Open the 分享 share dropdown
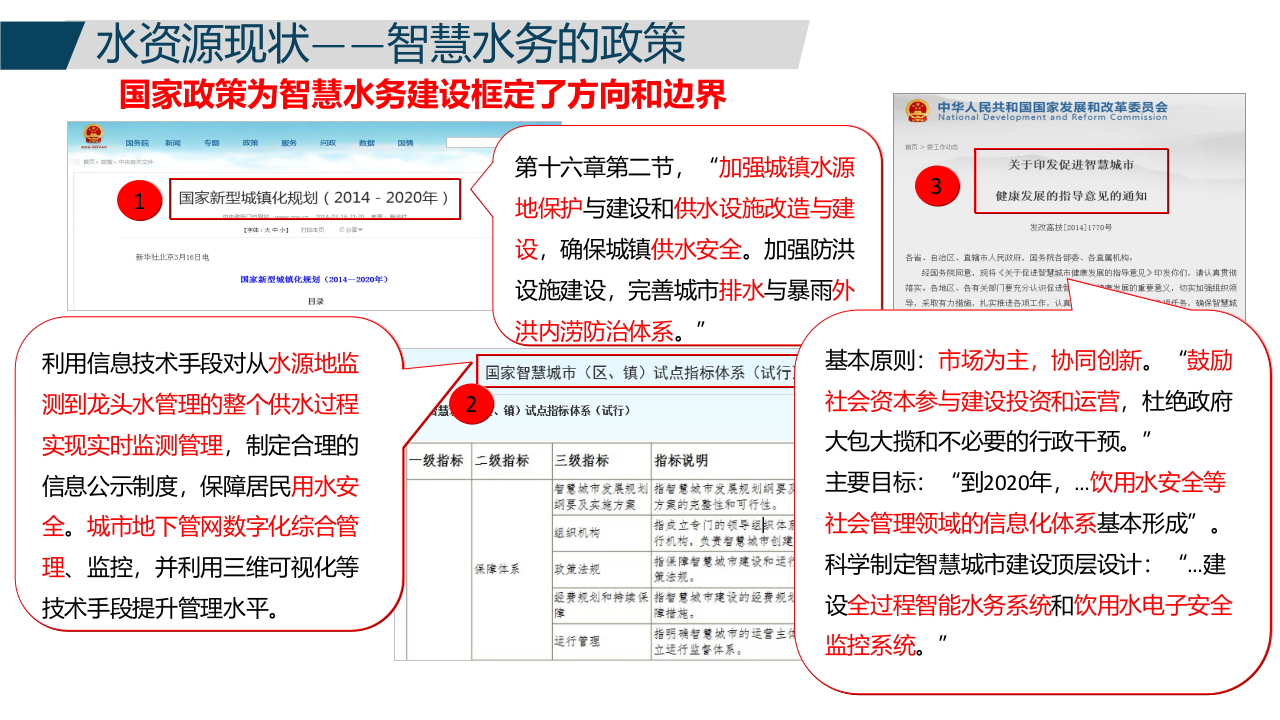Viewport: 1280px width, 720px height. click(x=352, y=229)
